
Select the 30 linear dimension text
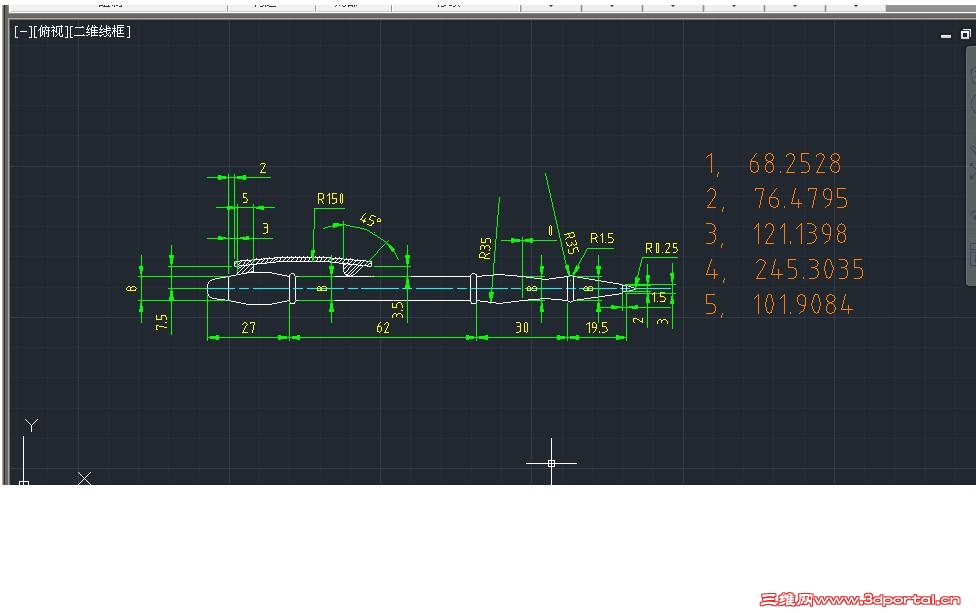click(x=522, y=327)
